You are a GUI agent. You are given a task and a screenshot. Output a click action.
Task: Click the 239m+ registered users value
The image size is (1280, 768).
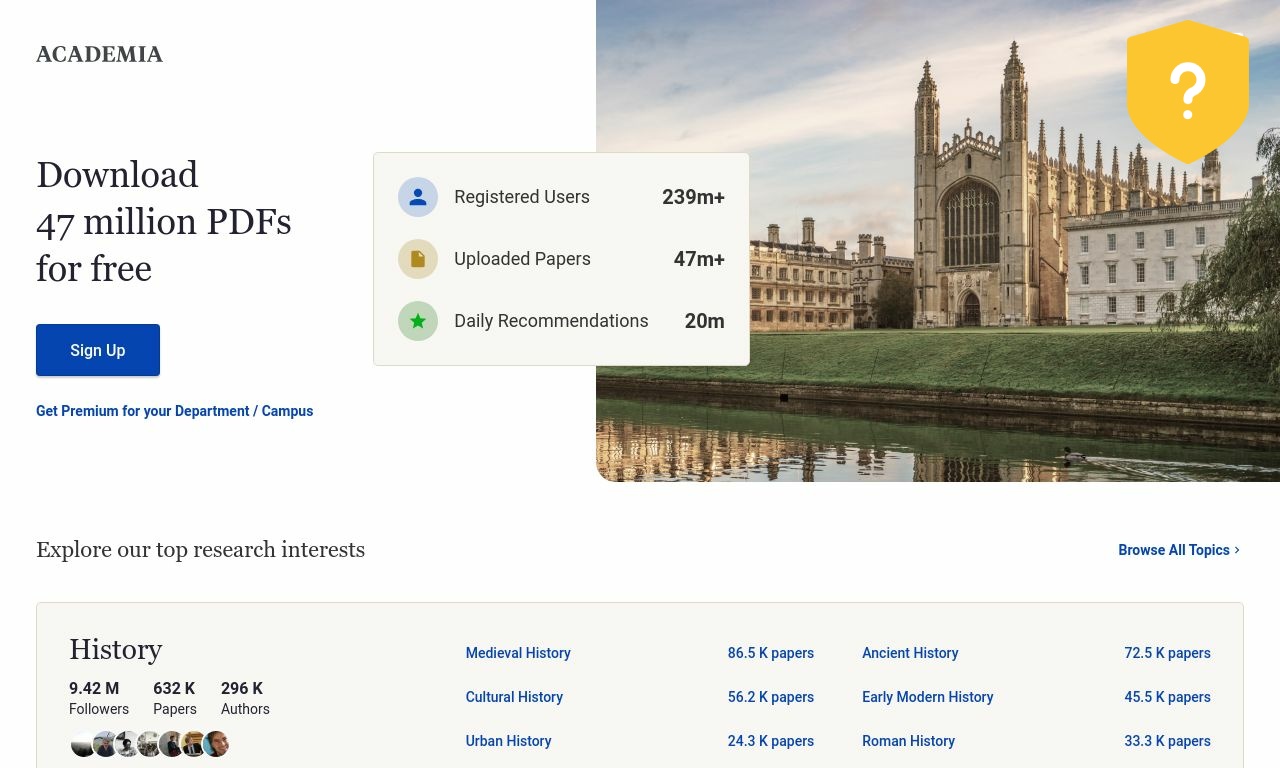click(x=693, y=197)
